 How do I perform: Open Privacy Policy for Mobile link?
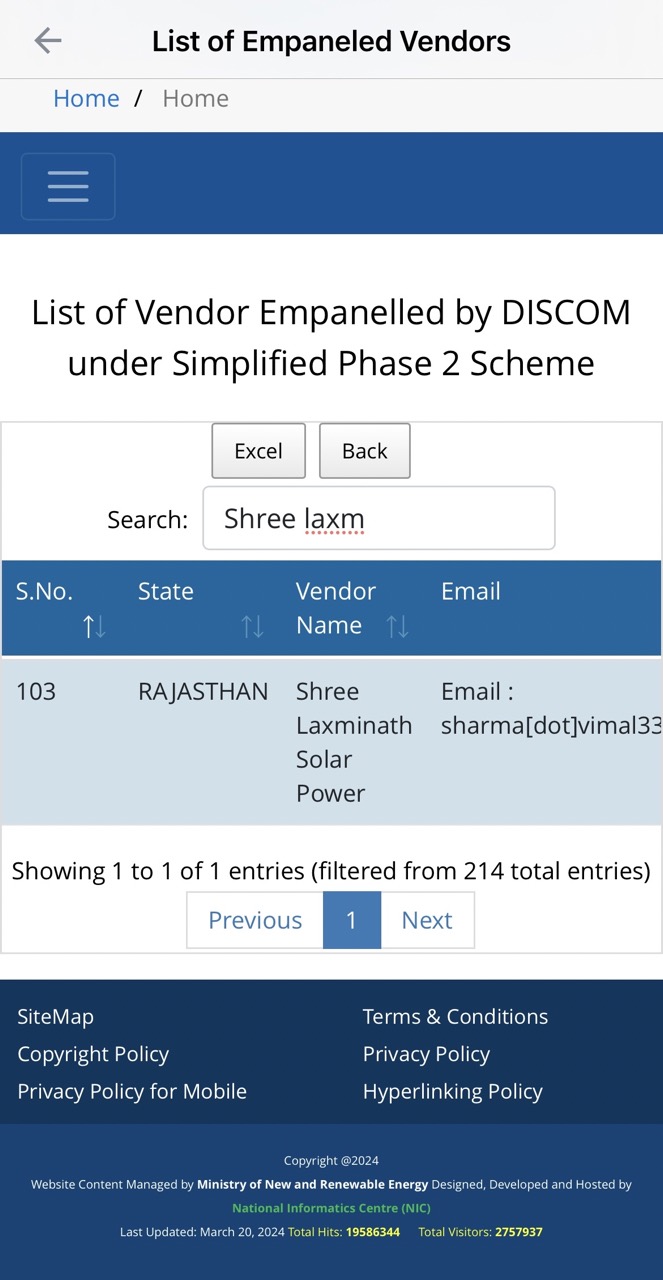click(x=132, y=1091)
